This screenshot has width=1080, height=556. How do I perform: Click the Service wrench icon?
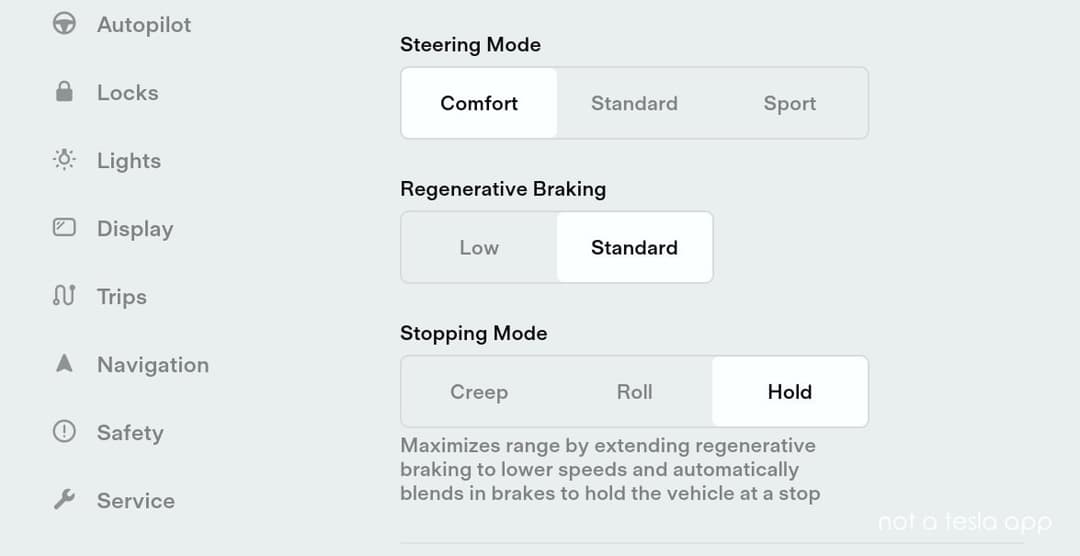64,500
